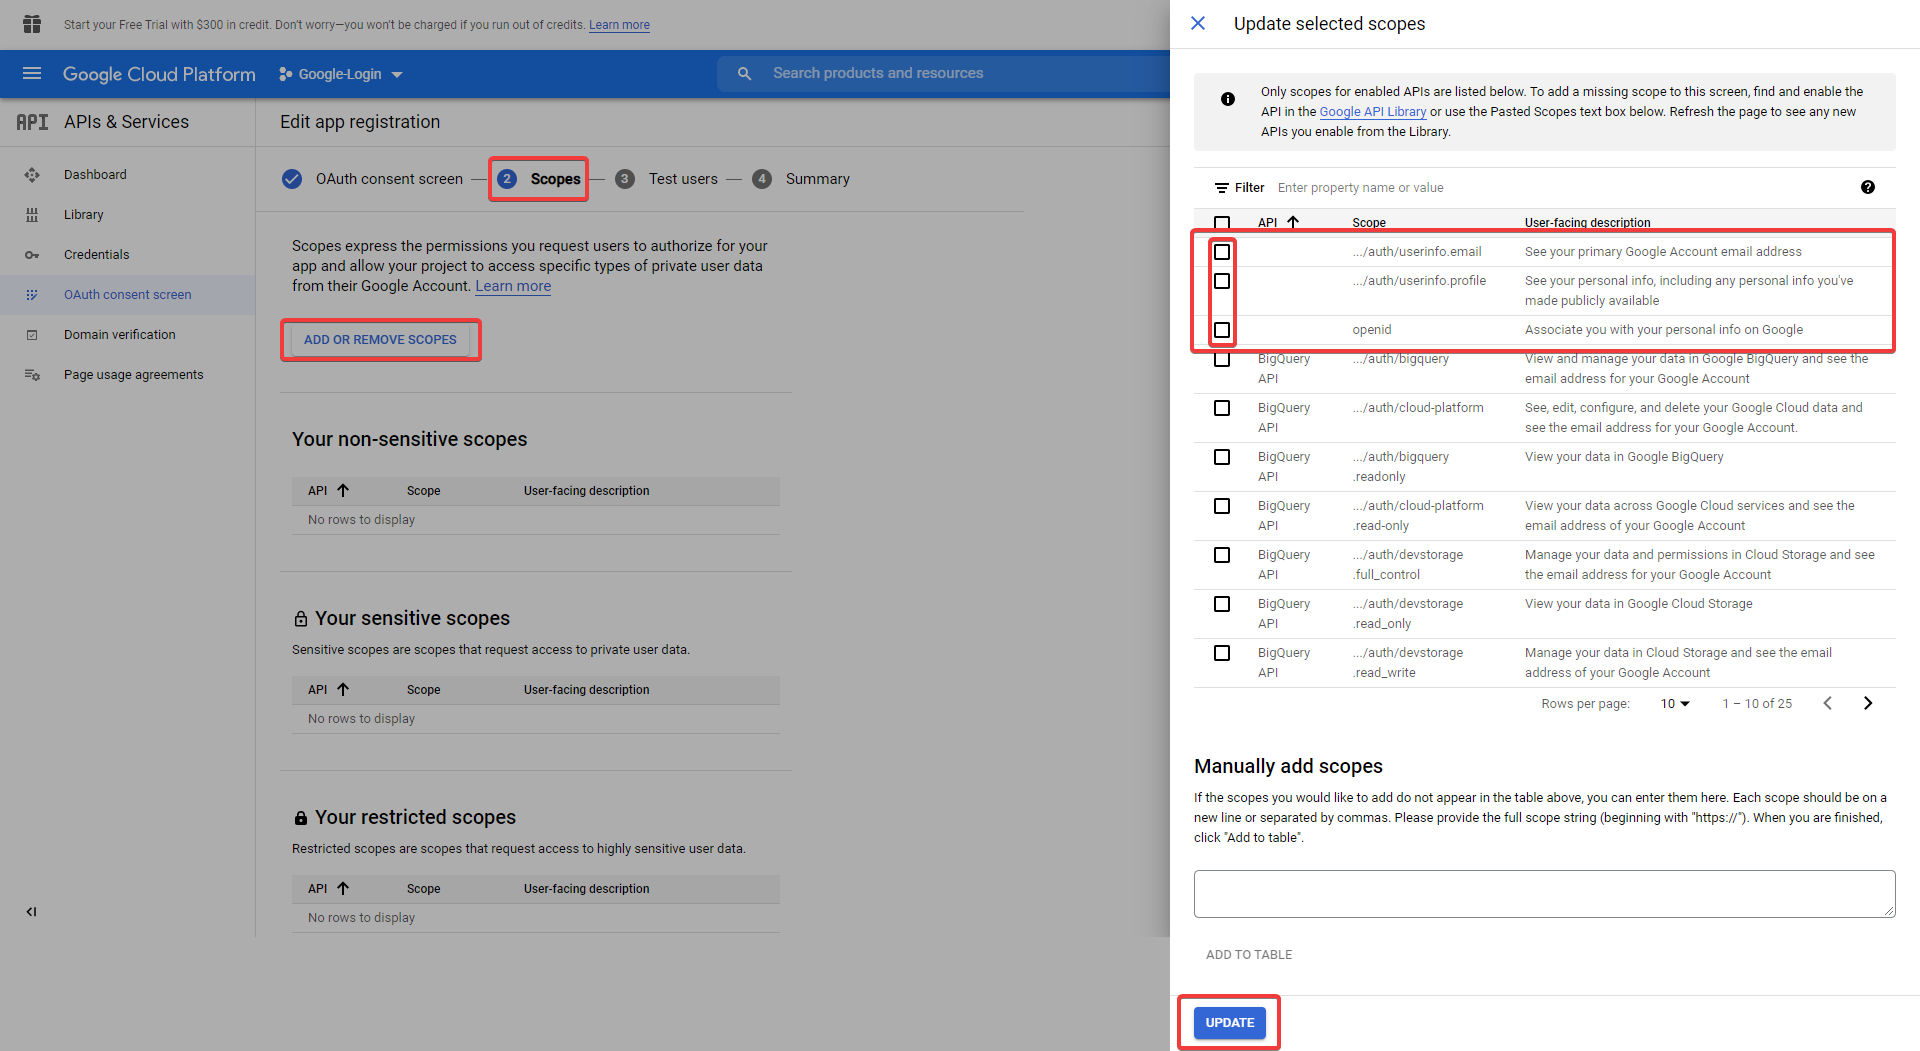Click the filter help question mark icon

pyautogui.click(x=1867, y=187)
